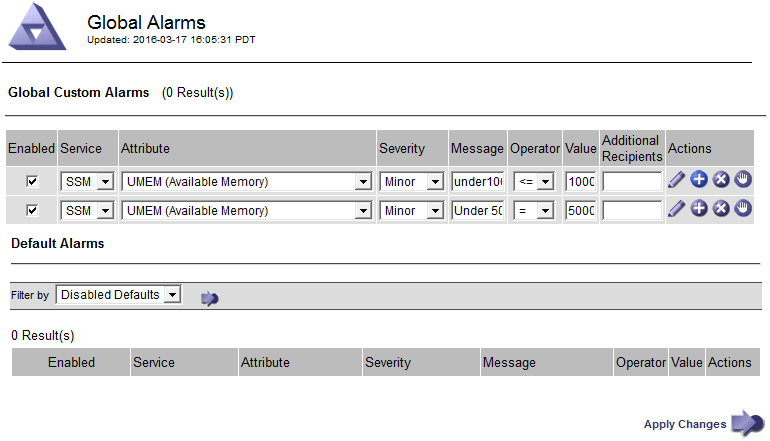Uncheck Enabled box for second alarm row
This screenshot has width=770, height=441.
coord(32,211)
